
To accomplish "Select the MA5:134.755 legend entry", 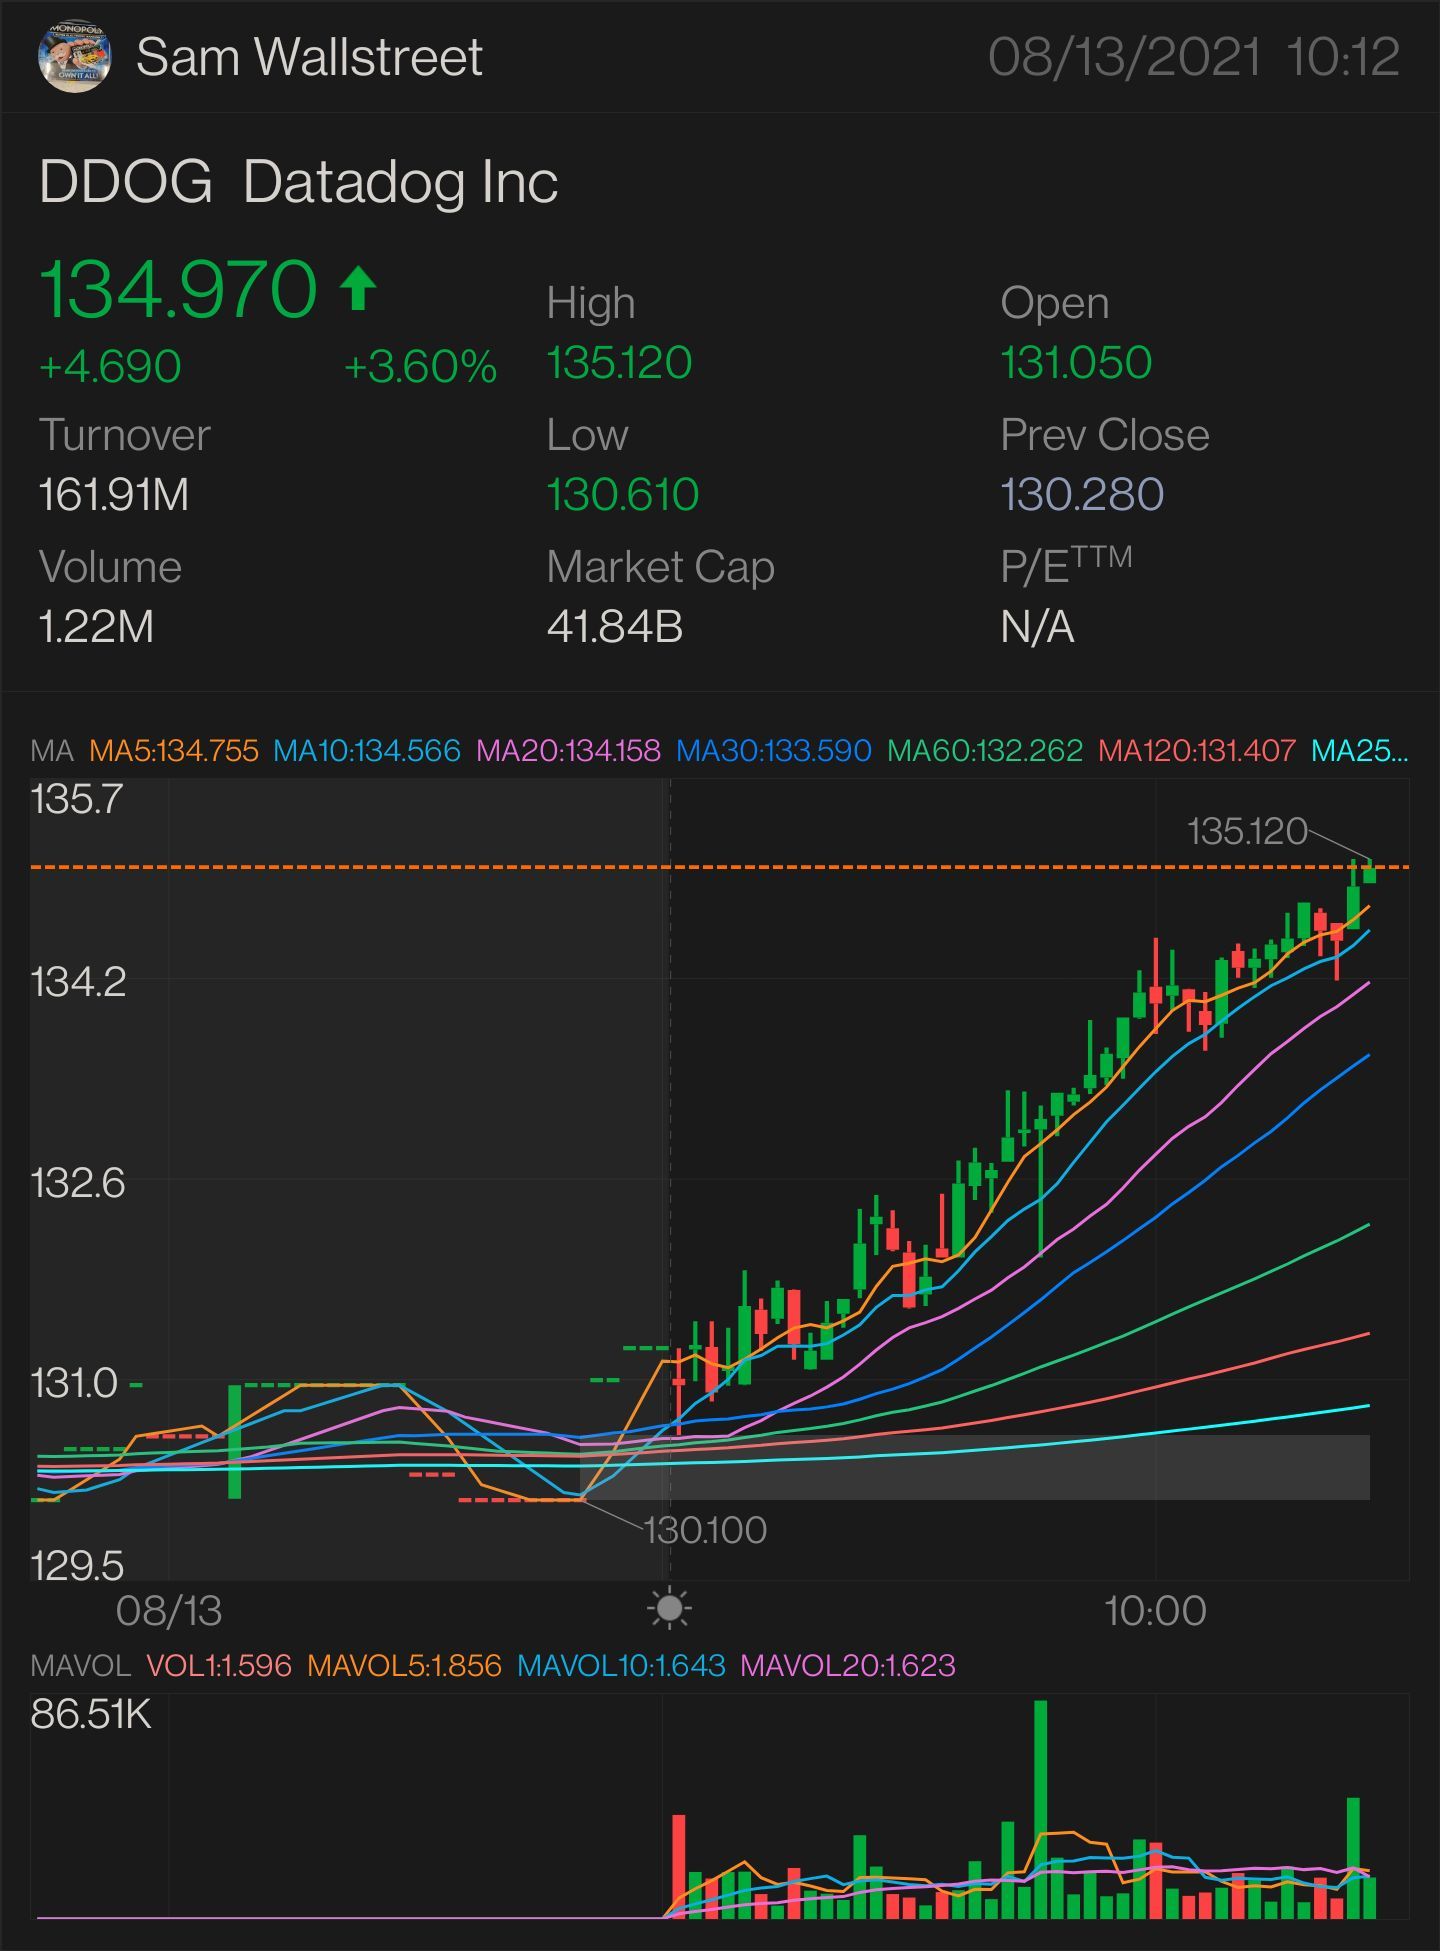I will (174, 750).
